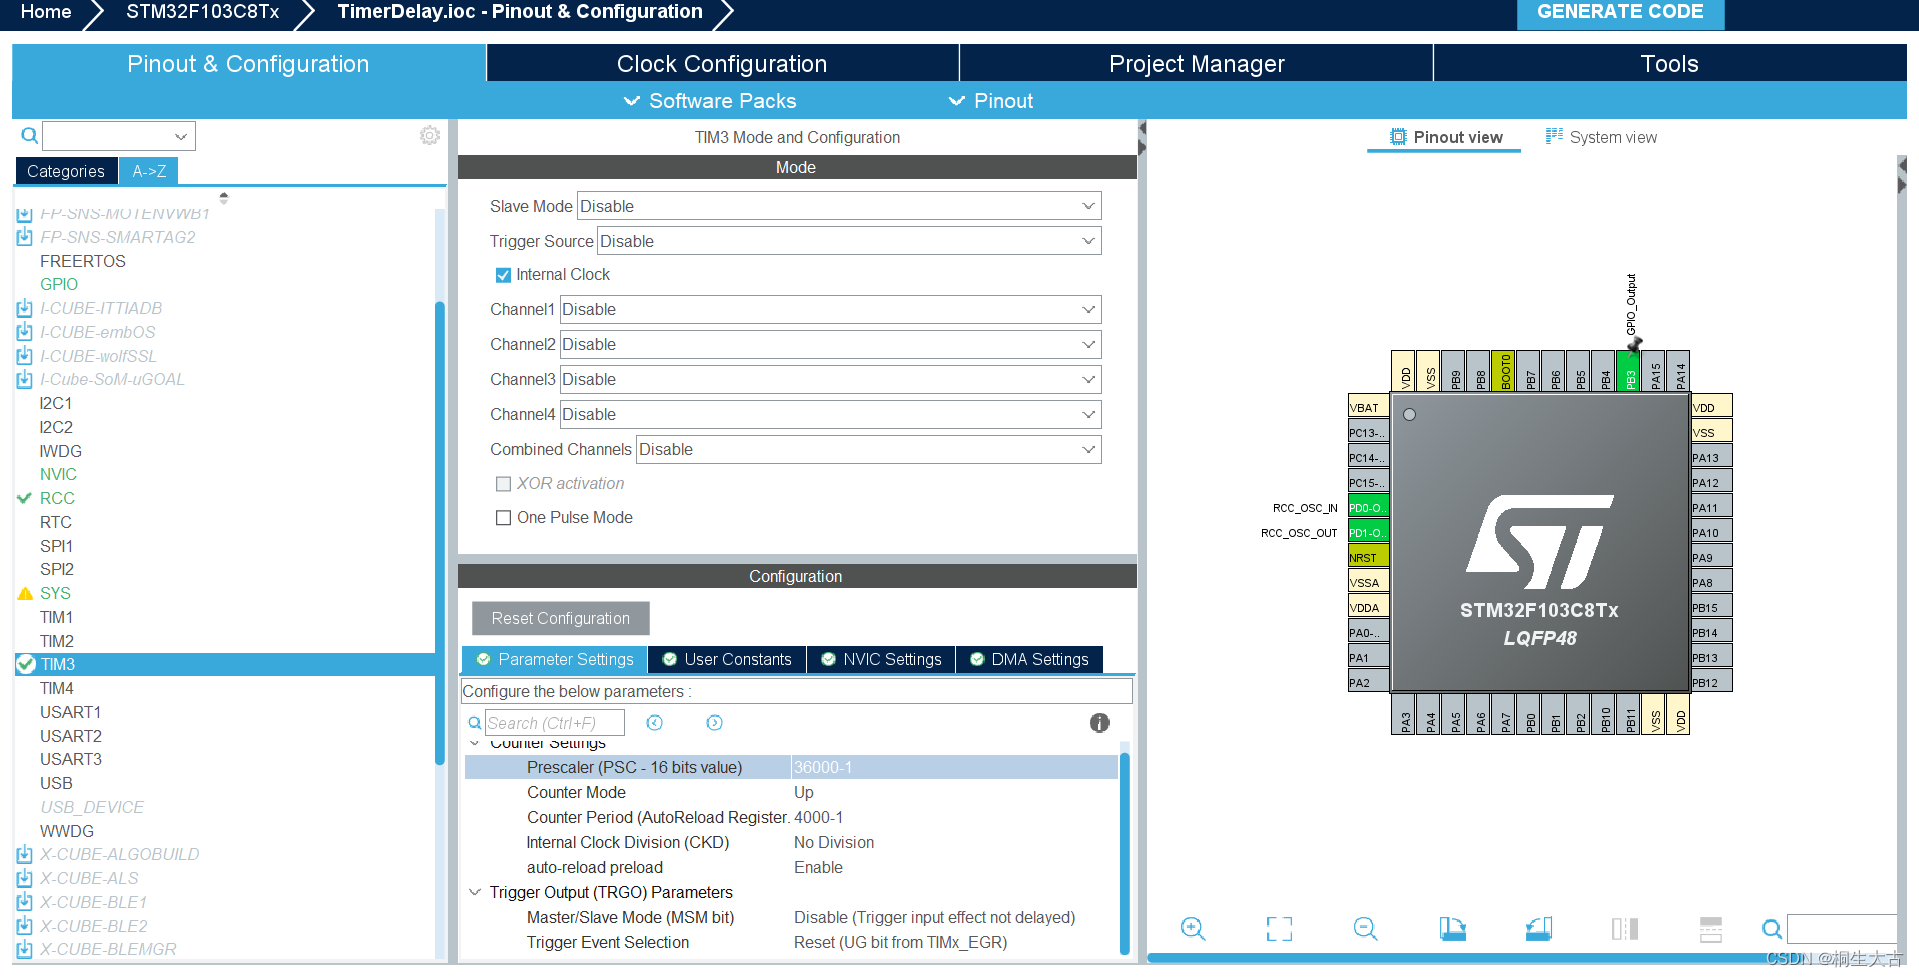Viewport: 1919px width, 977px height.
Task: Zoom out of the pinout view
Action: [x=1365, y=929]
